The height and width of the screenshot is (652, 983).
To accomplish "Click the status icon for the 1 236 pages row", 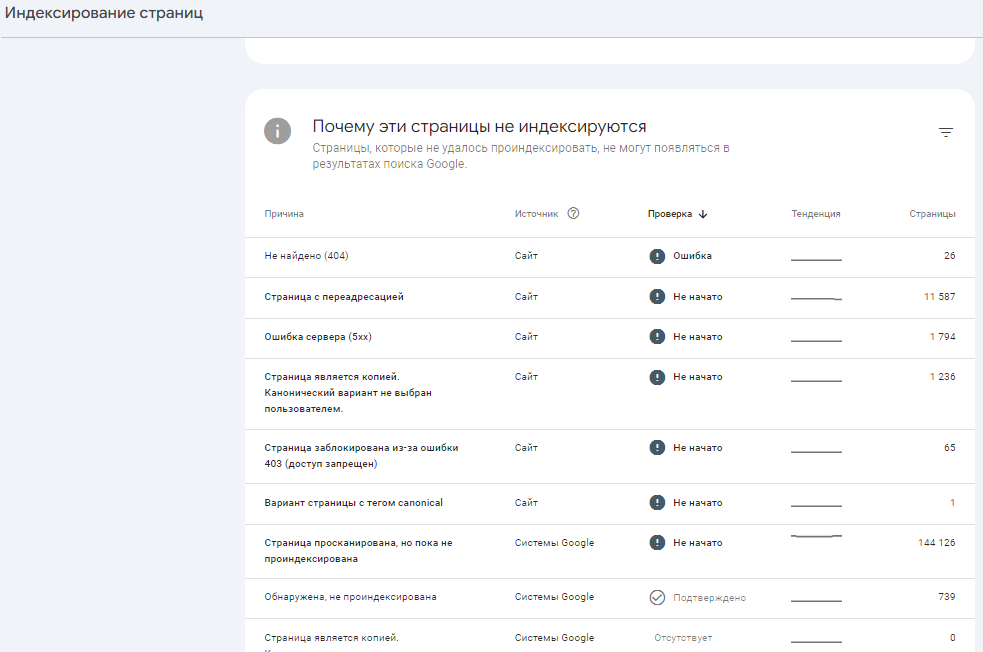I will [656, 377].
